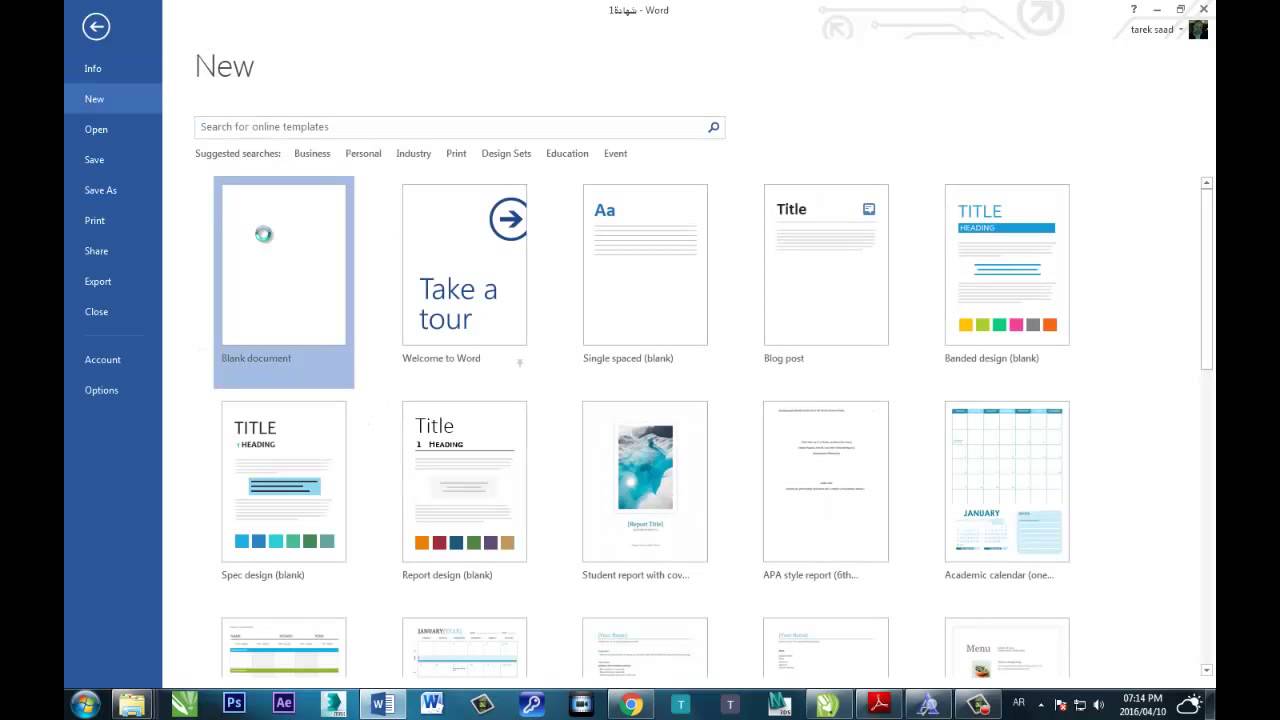Choose Save in the Backstage menu
Viewport: 1280px width, 720px height.
click(x=113, y=160)
